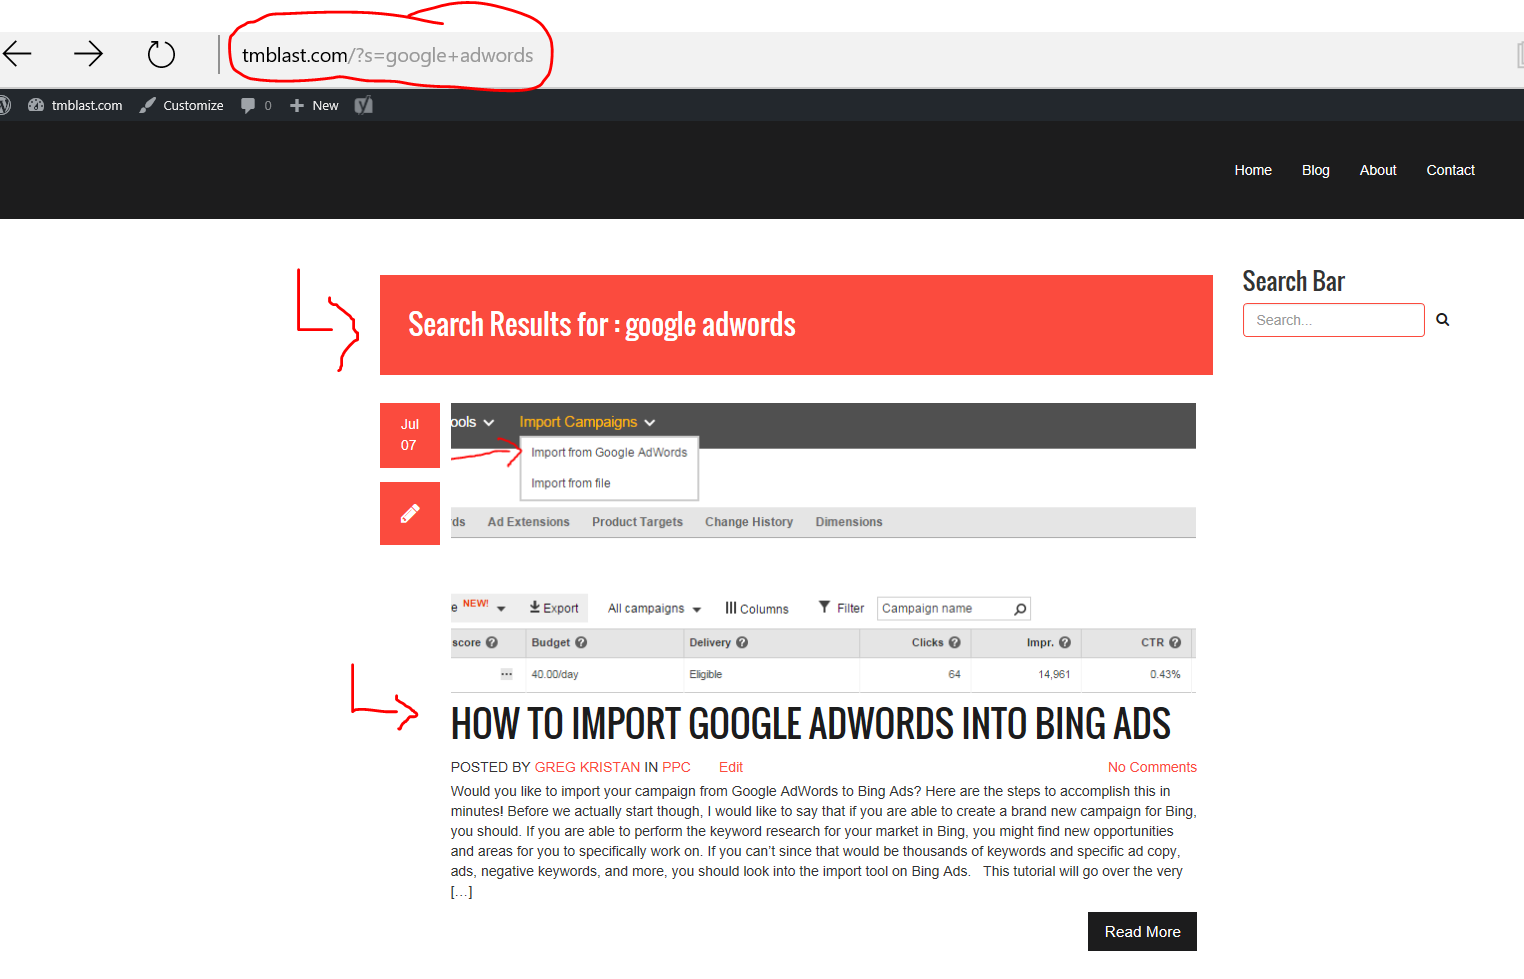Click the Search Bar widget heading

click(1294, 282)
